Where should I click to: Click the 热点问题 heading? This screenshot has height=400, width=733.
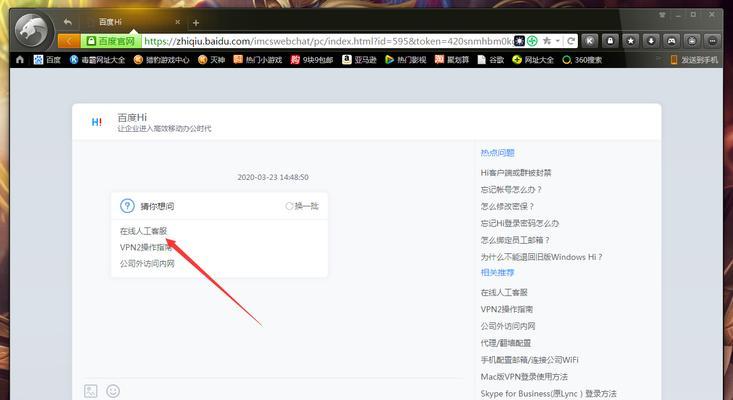[x=497, y=152]
